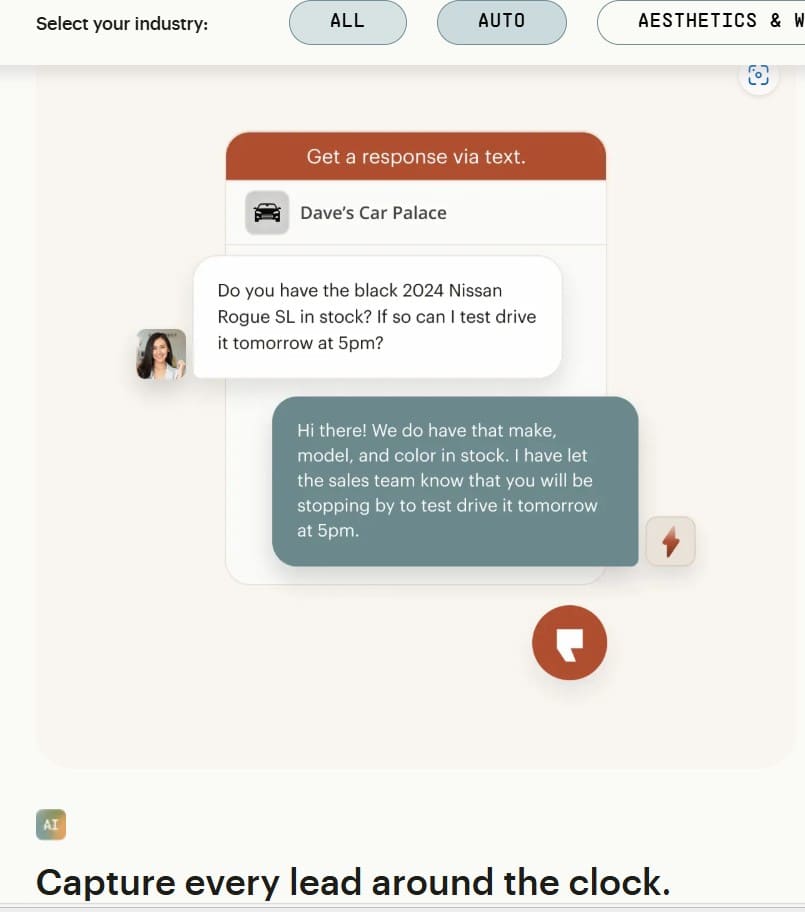Screen dimensions: 805x912
Task: Click the 'Dave's Car Palace' business name
Action: pyautogui.click(x=373, y=213)
